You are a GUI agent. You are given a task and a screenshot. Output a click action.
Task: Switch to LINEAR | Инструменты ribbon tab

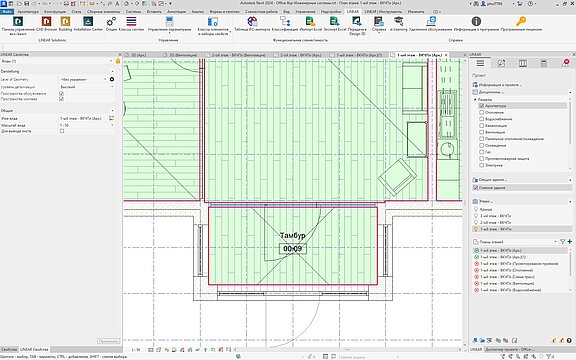click(x=383, y=12)
